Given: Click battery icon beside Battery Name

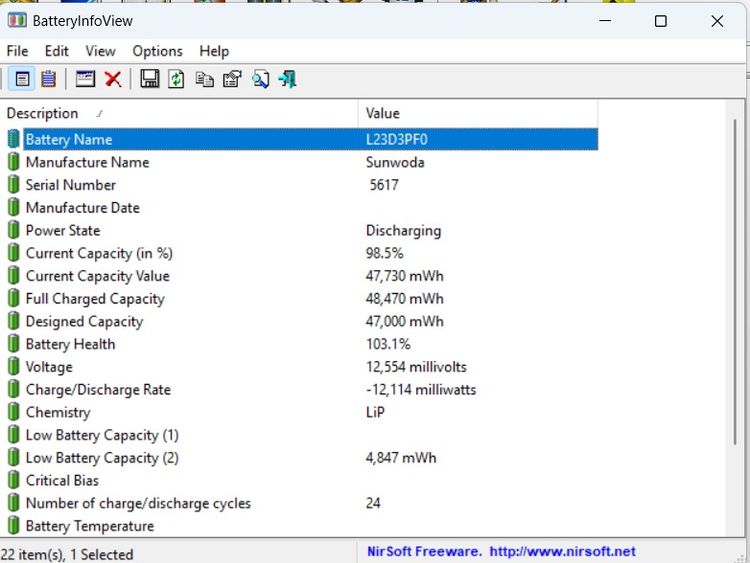Looking at the screenshot, I should [x=14, y=139].
